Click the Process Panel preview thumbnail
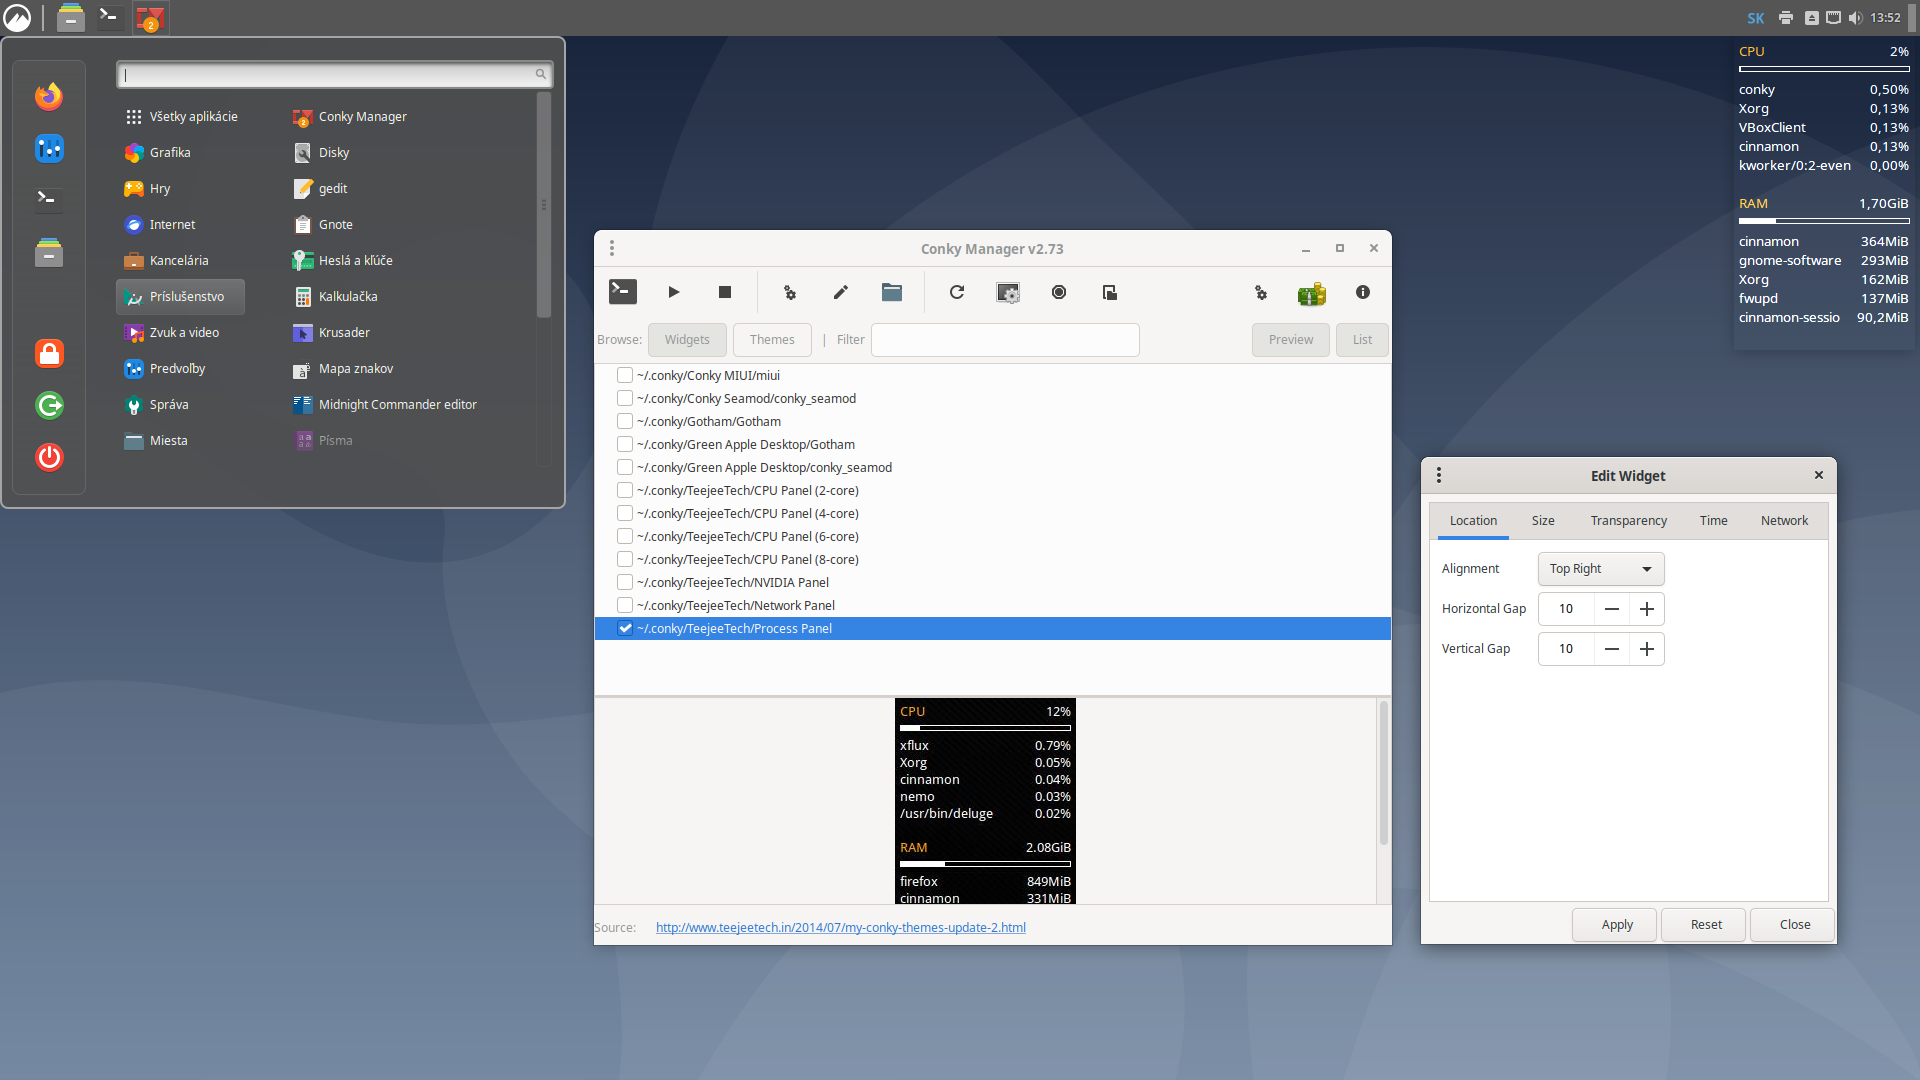This screenshot has height=1080, width=1920. tap(985, 801)
